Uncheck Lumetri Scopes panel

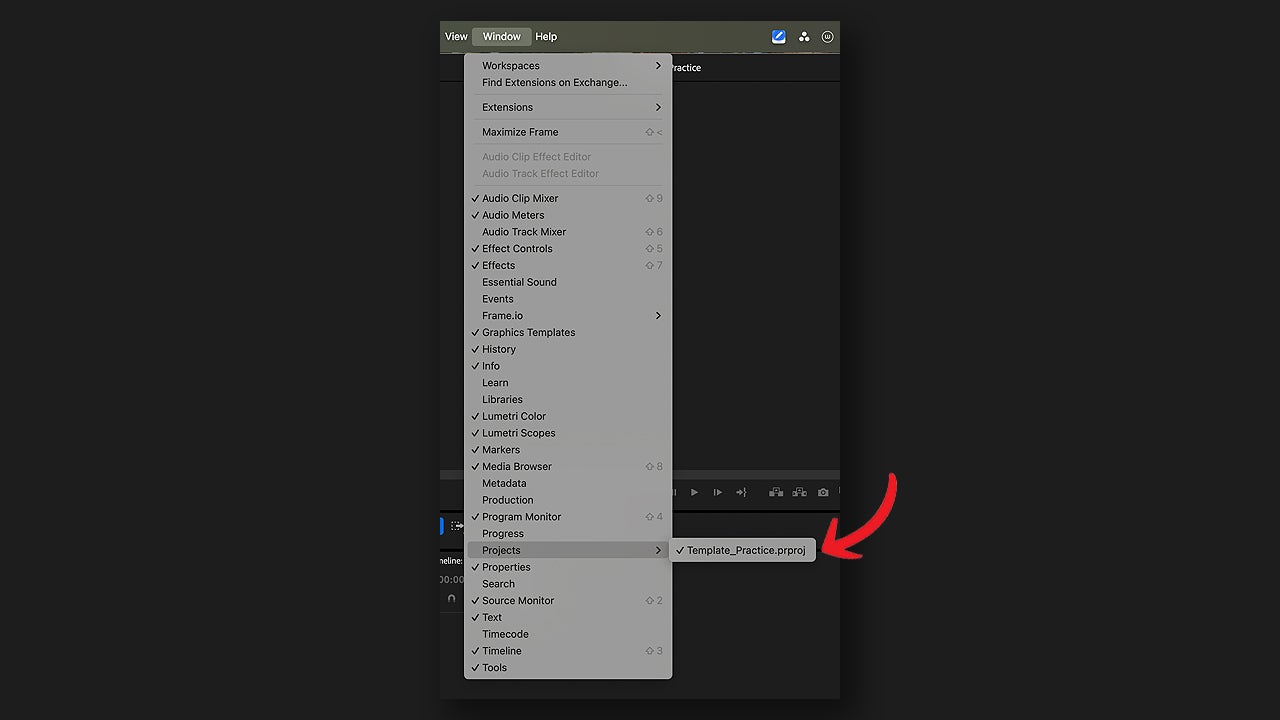tap(568, 433)
